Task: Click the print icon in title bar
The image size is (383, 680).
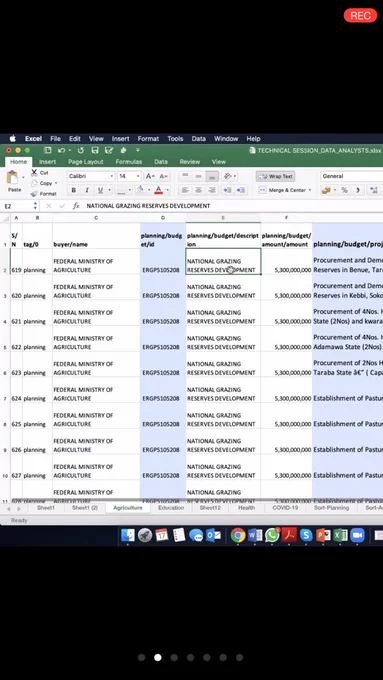Action: [x=123, y=150]
